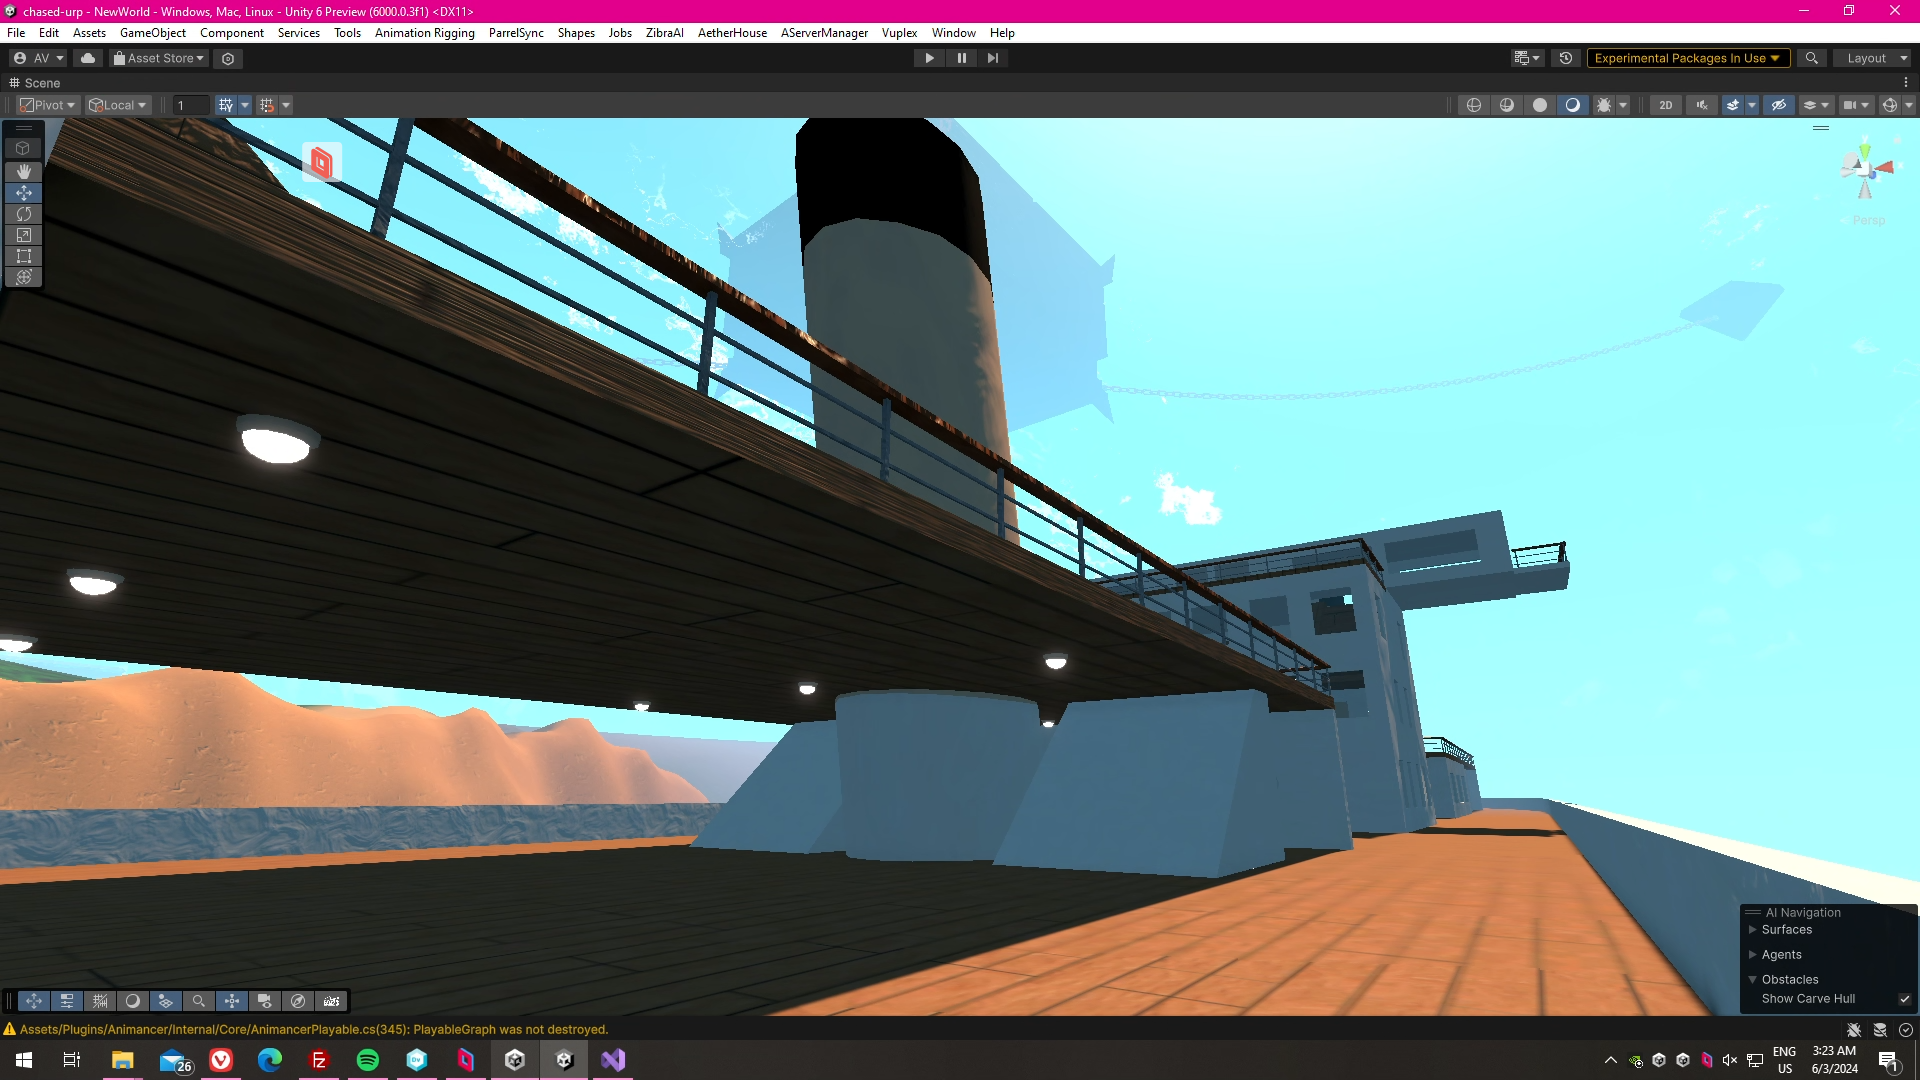Select the Rotate tool
1920x1080 pixels.
[x=23, y=214]
